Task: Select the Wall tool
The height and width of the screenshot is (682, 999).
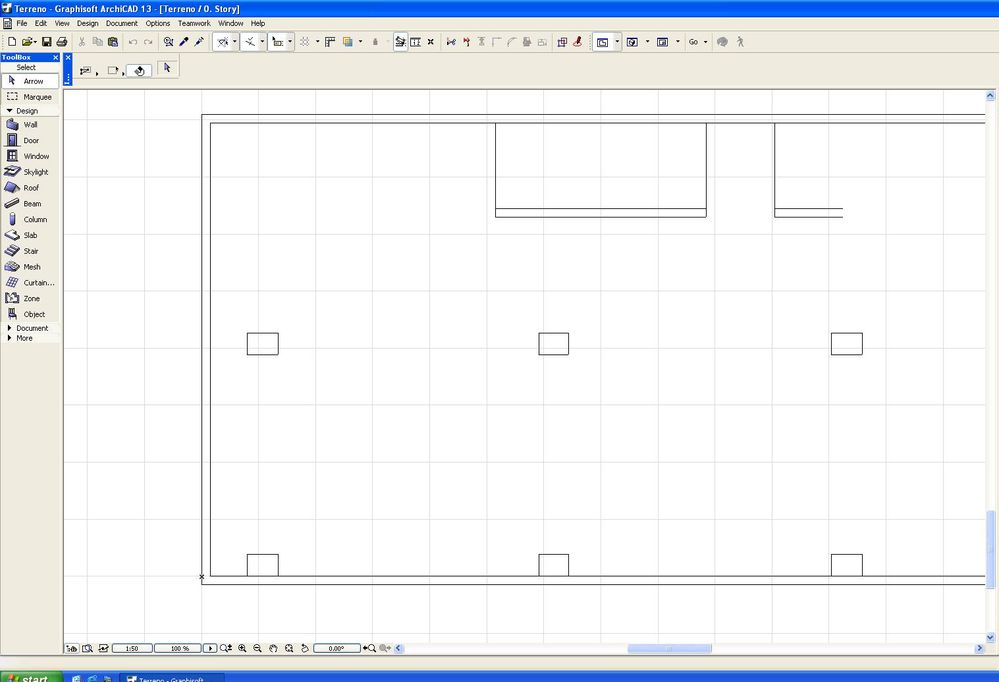Action: tap(30, 124)
